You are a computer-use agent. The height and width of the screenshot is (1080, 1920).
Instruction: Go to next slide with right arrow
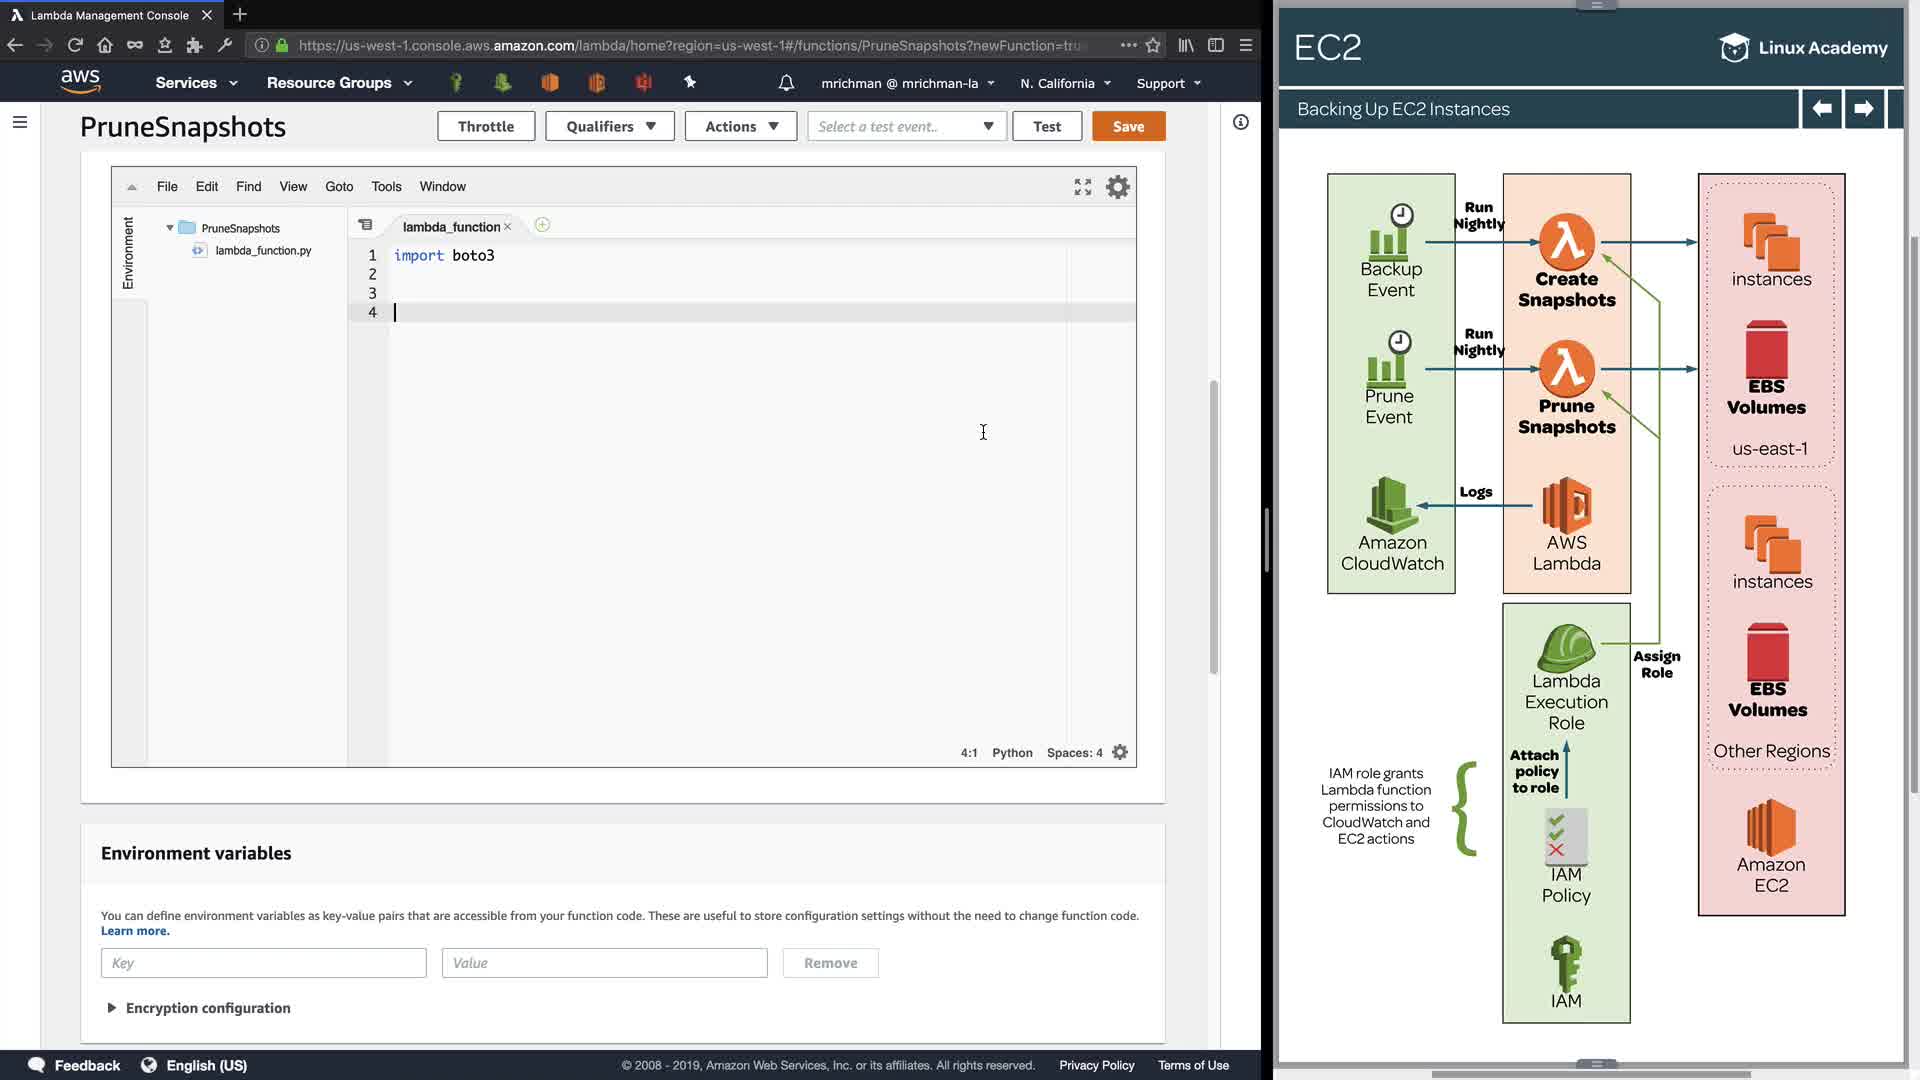click(1863, 108)
